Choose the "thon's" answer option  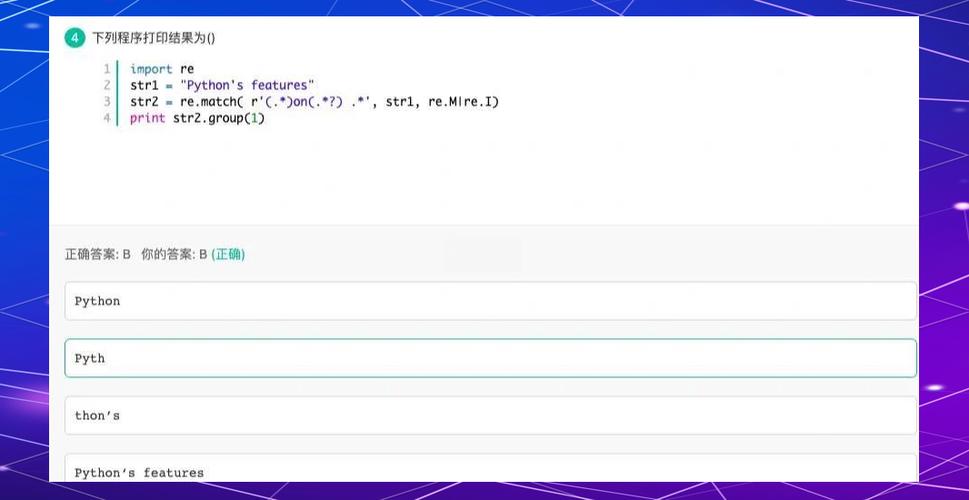point(490,415)
